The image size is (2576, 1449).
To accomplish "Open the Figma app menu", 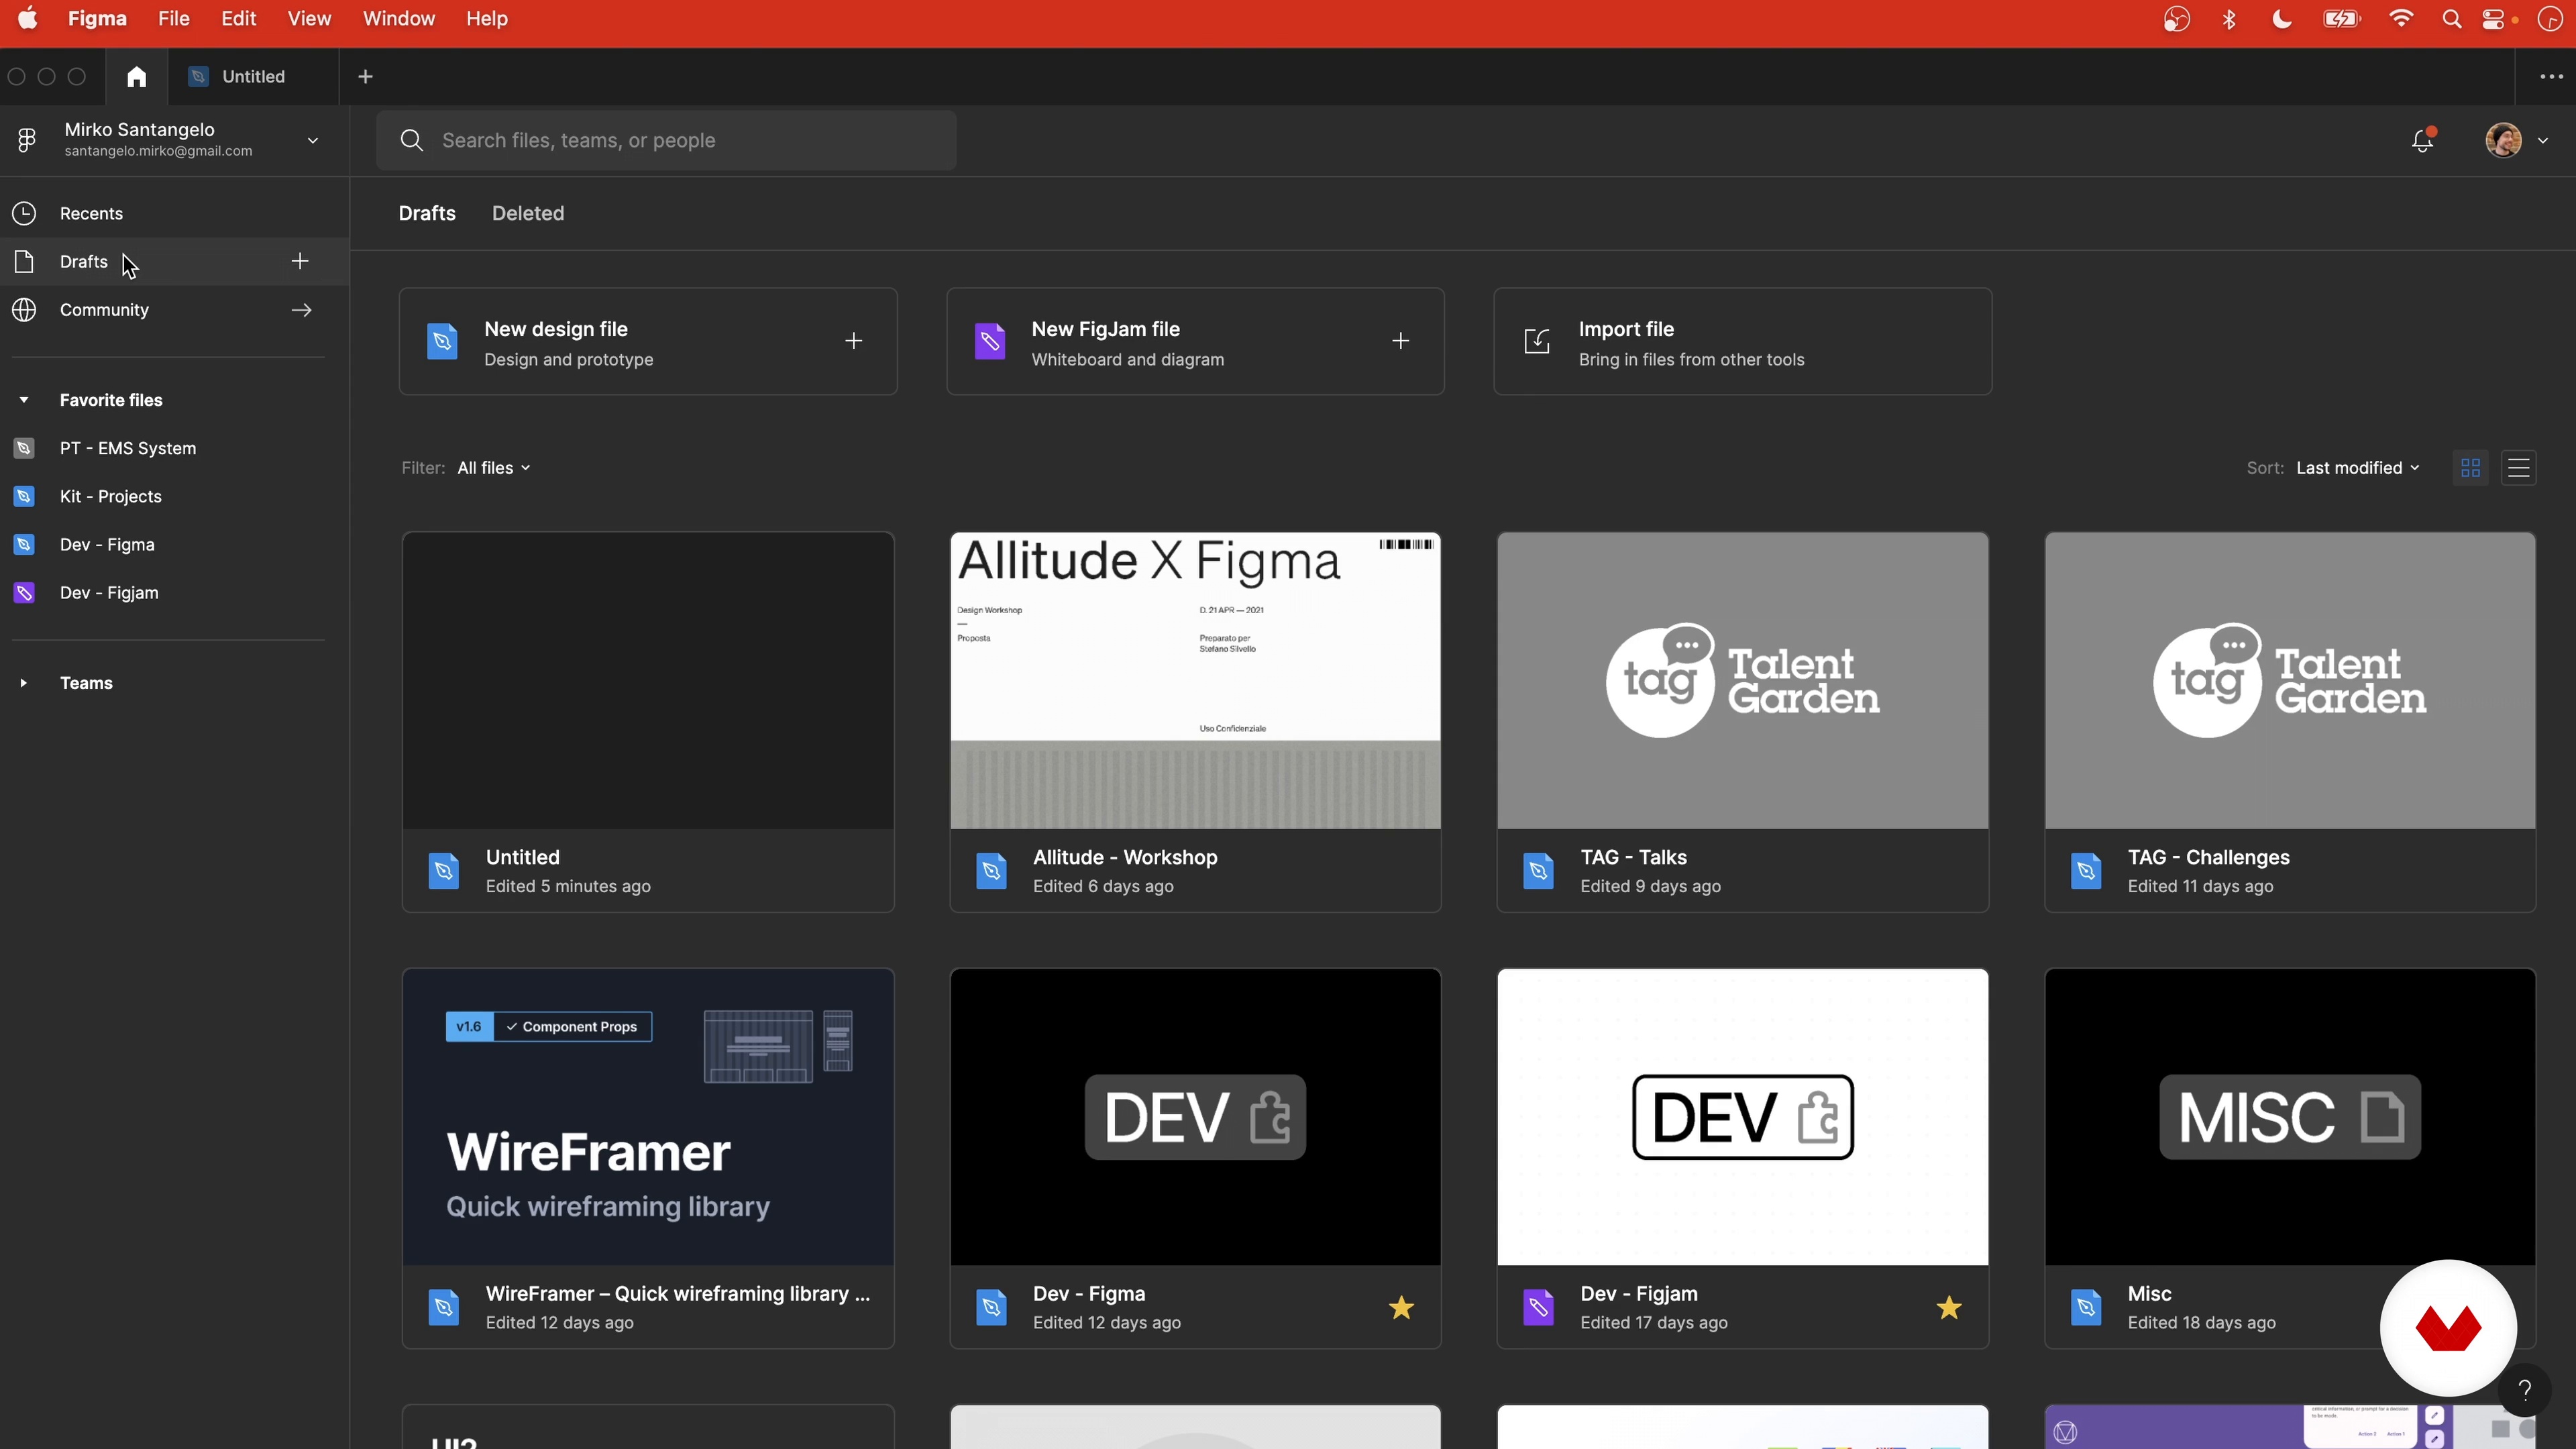I will pyautogui.click(x=97, y=19).
